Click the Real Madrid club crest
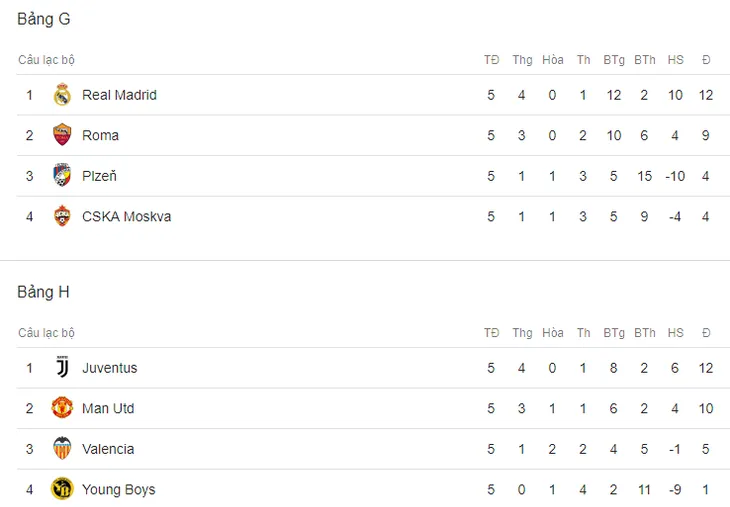730x507 pixels. point(62,95)
